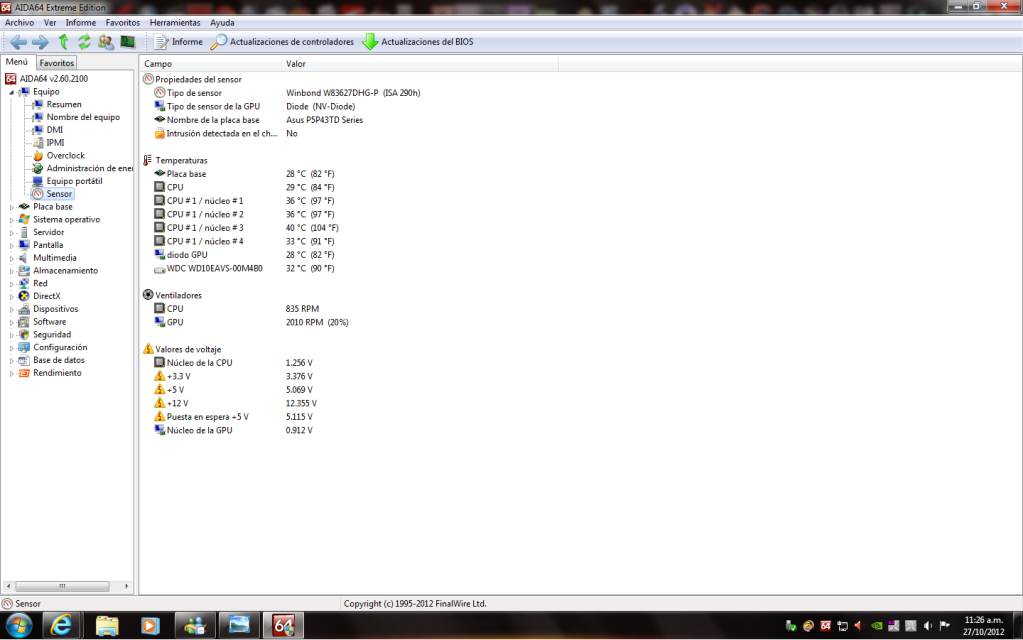
Task: Open the Herramientas menu
Action: click(x=175, y=23)
